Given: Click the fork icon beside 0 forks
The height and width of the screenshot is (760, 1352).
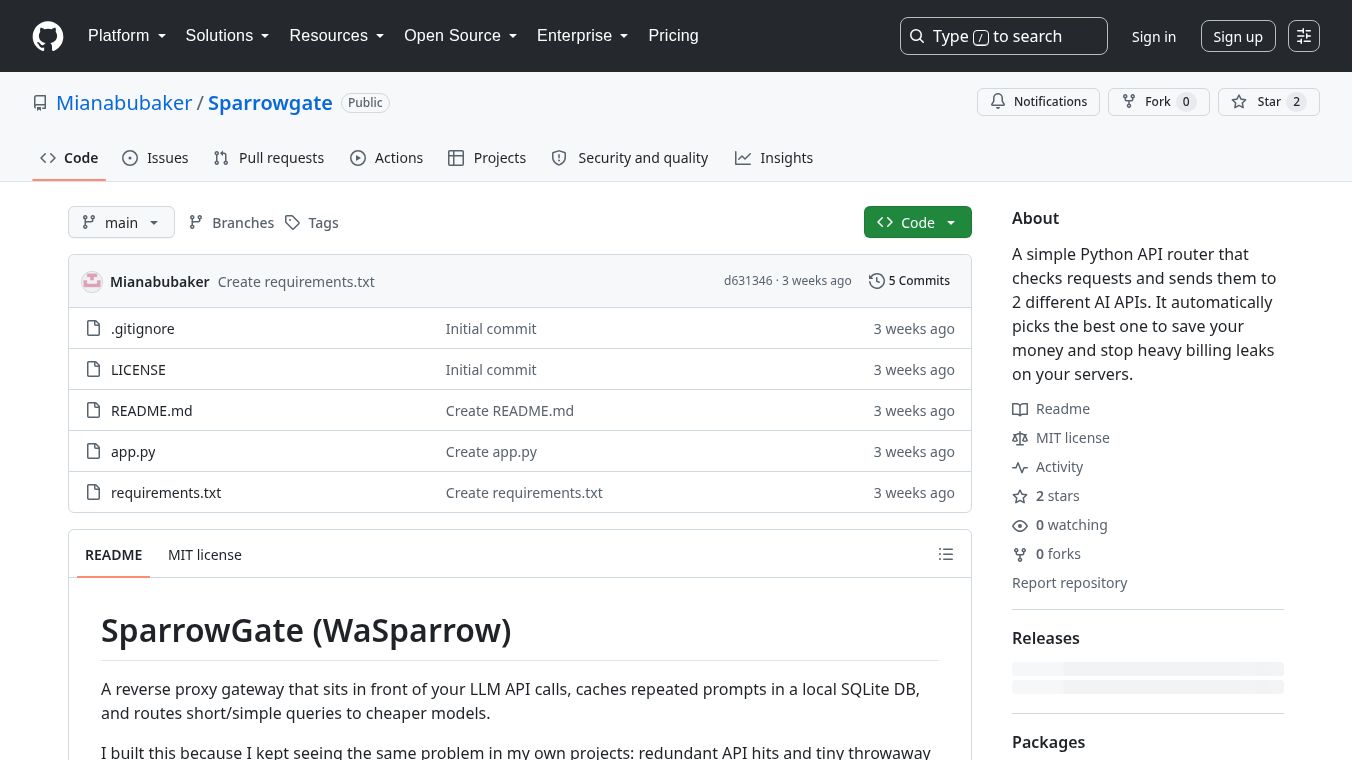Looking at the screenshot, I should (x=1020, y=554).
